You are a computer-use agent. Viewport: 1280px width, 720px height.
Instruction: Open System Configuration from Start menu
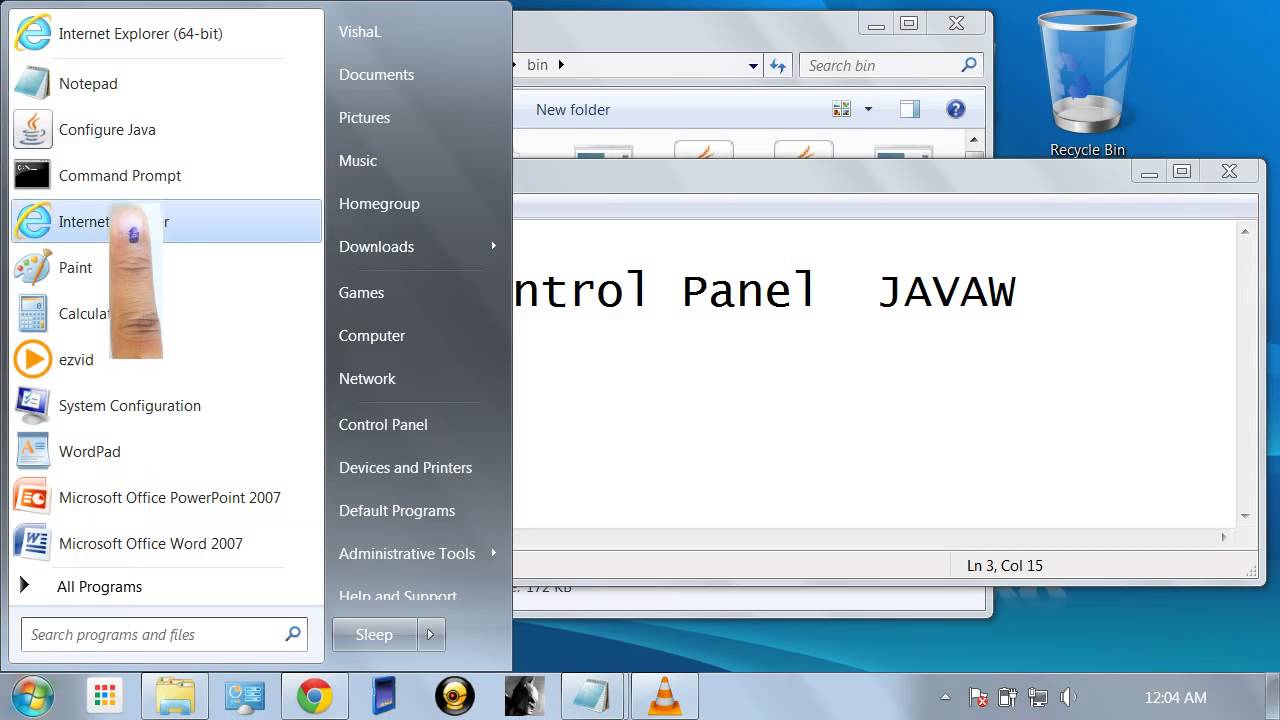coord(166,406)
